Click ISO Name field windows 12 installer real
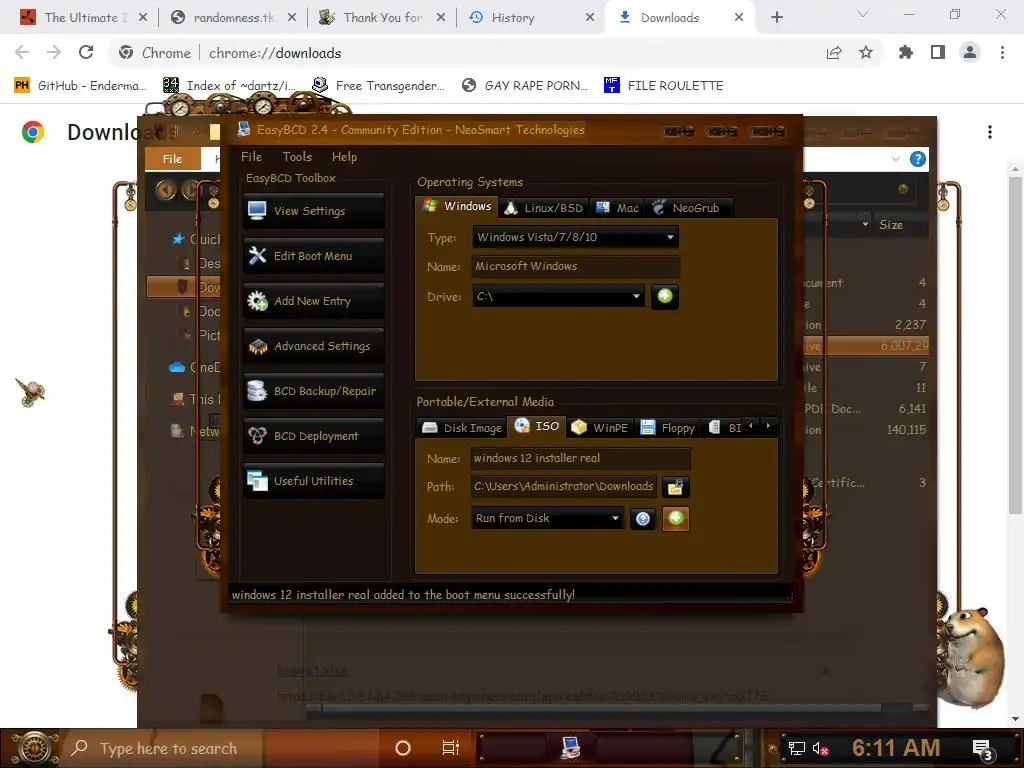The image size is (1024, 768). 581,458
